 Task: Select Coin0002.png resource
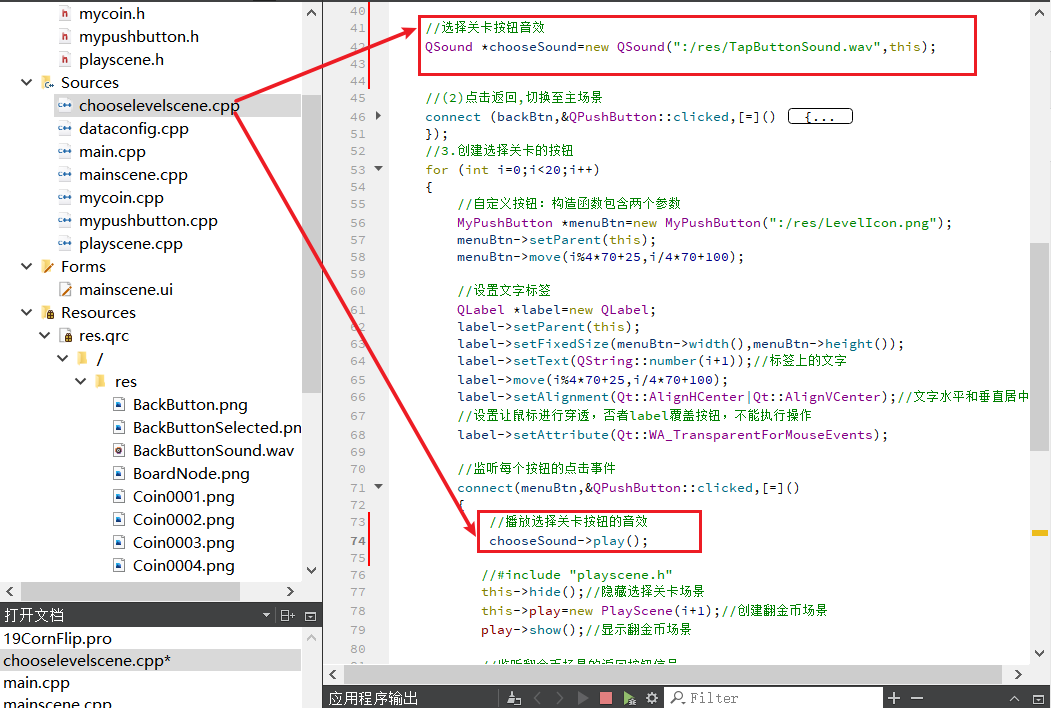184,519
